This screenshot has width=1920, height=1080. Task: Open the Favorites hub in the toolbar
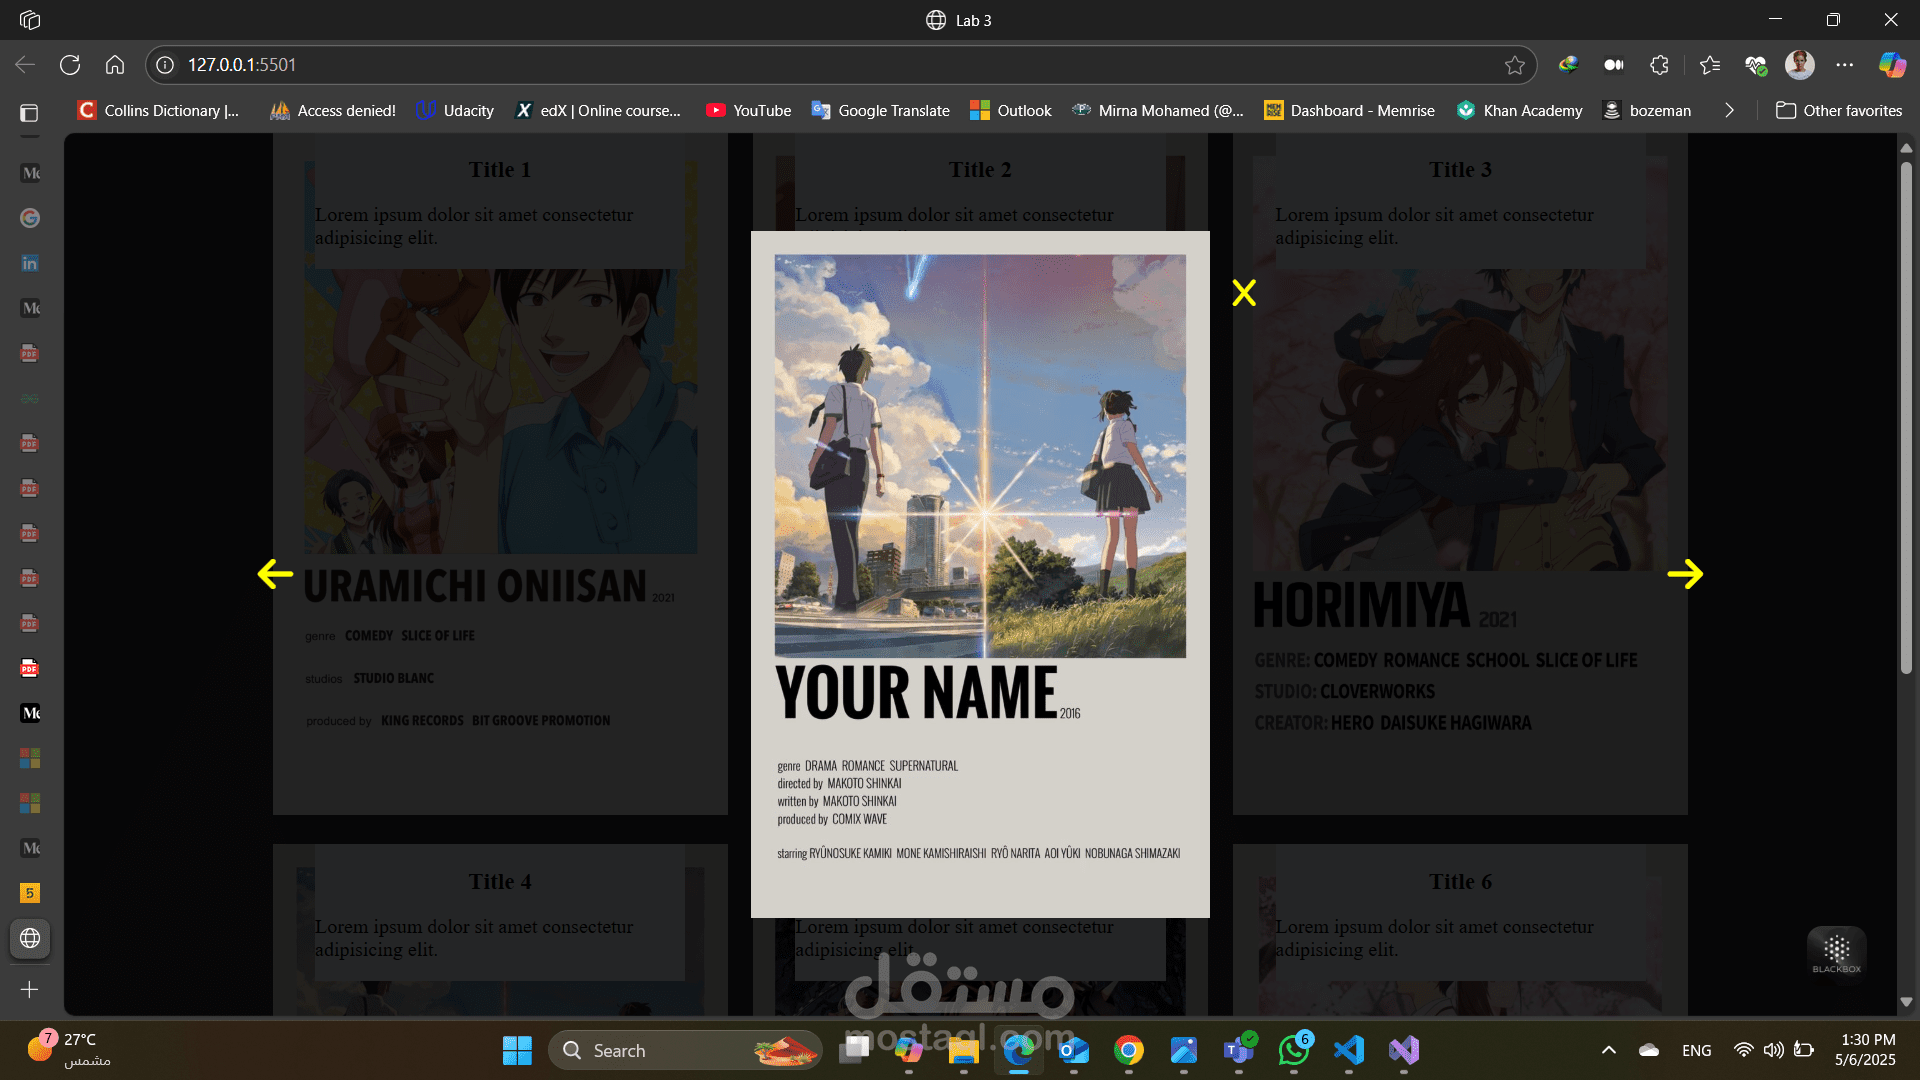pyautogui.click(x=1710, y=65)
